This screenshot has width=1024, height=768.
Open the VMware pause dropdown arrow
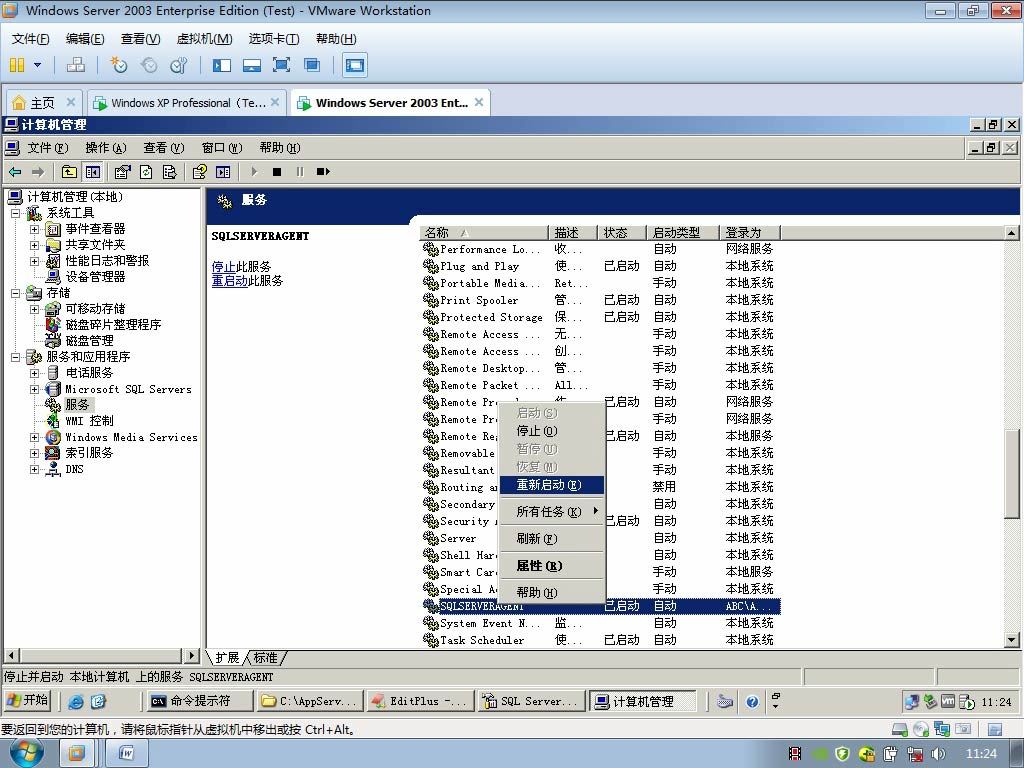pos(37,65)
